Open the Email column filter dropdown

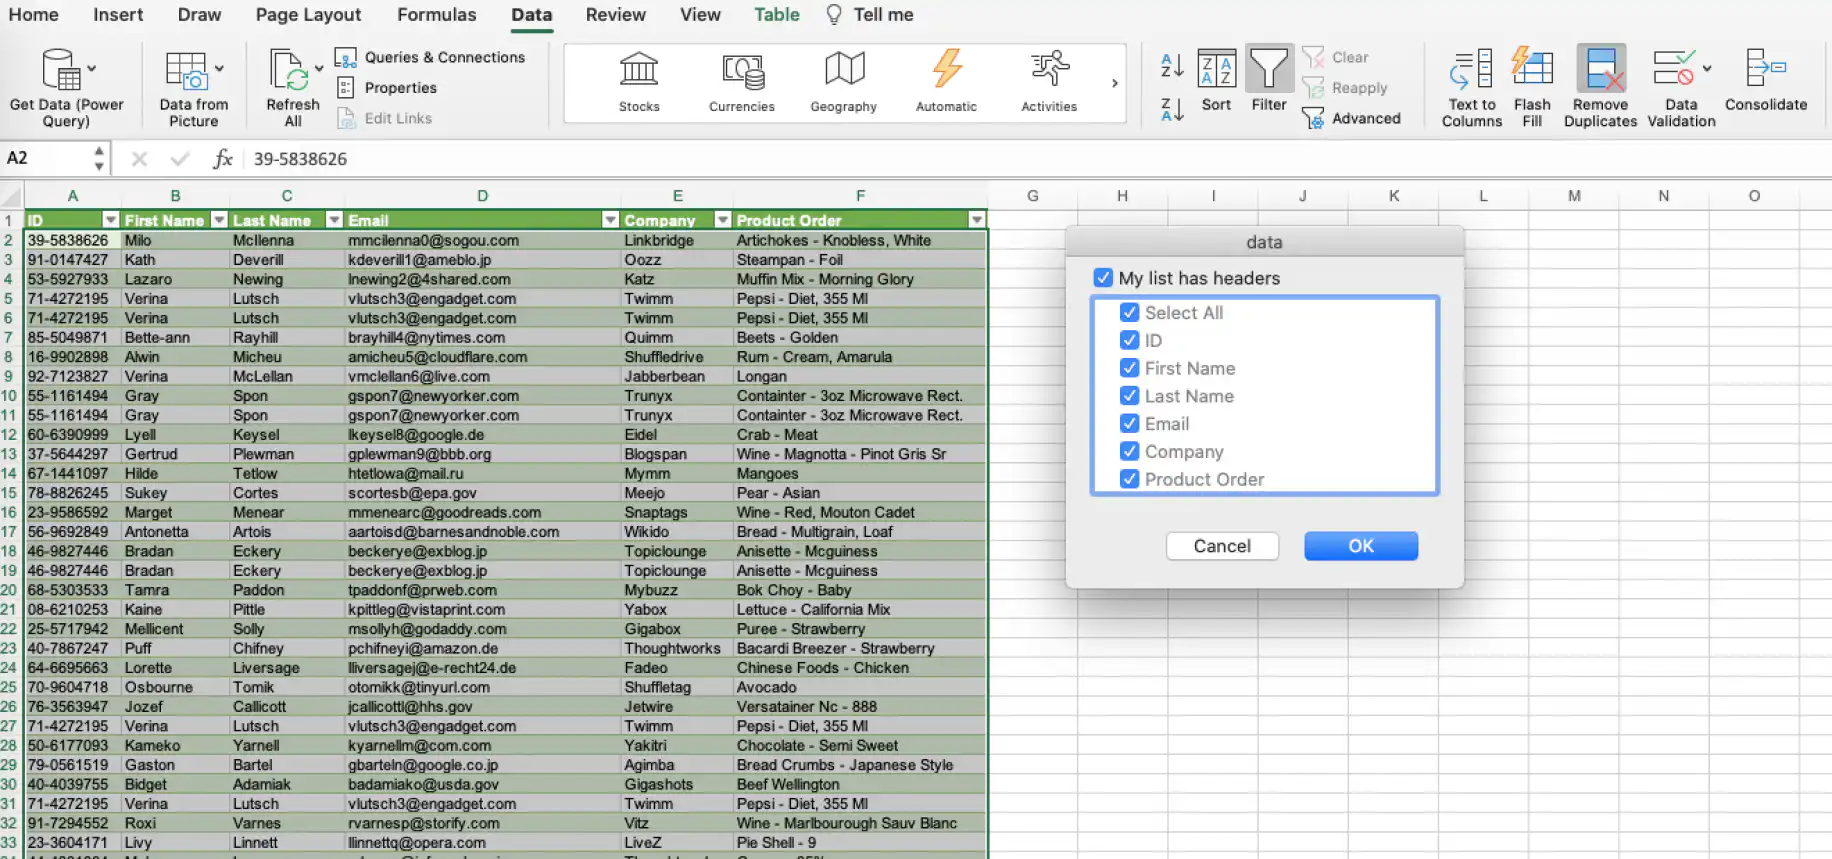pyautogui.click(x=610, y=220)
